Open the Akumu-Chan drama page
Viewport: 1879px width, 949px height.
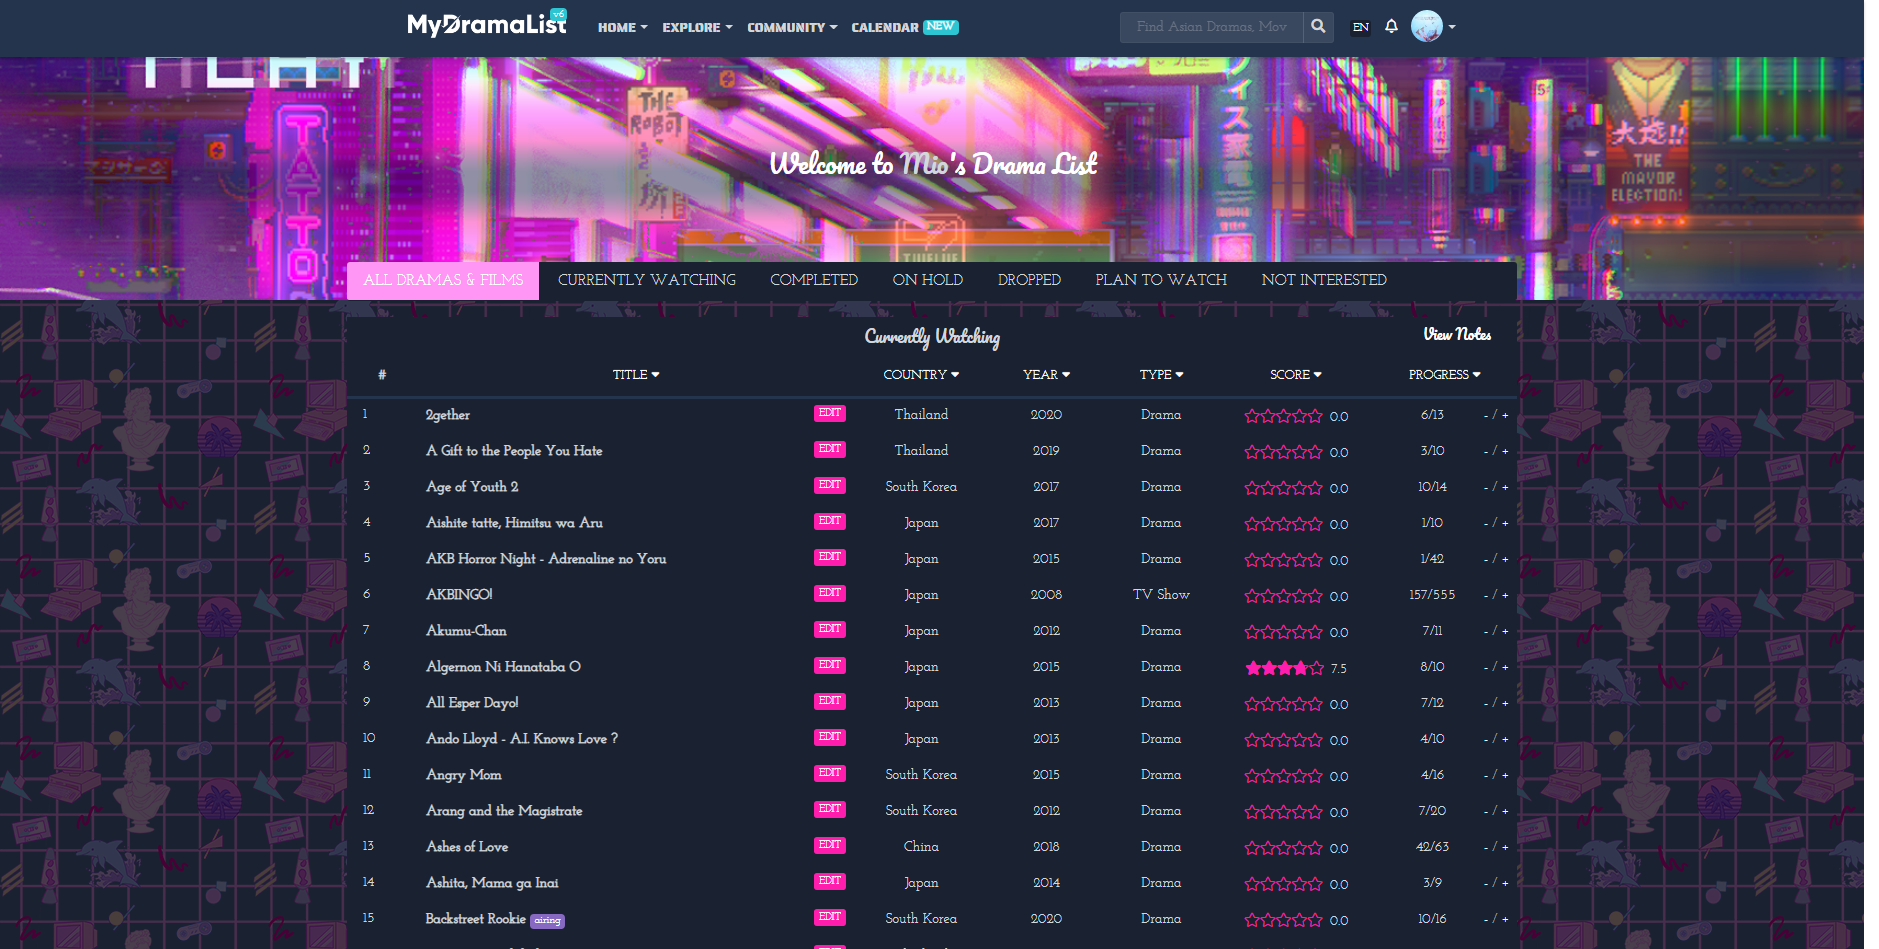[x=466, y=631]
